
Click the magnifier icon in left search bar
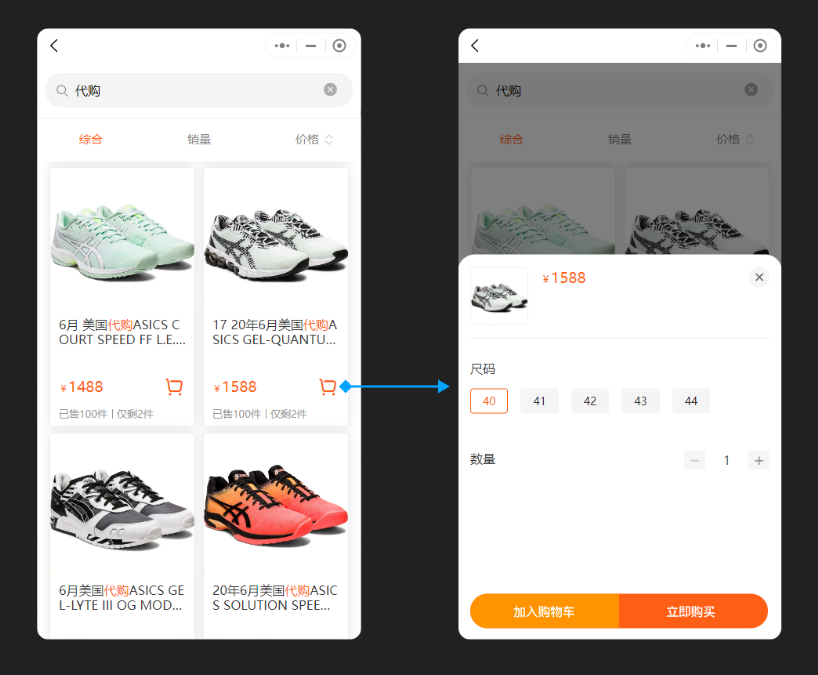point(62,91)
